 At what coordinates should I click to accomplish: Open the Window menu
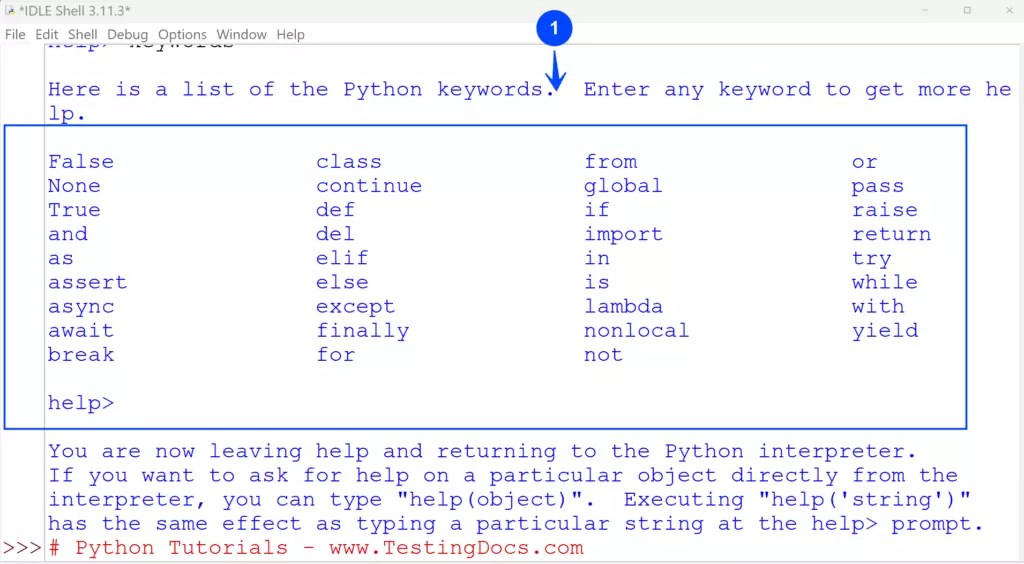point(242,35)
